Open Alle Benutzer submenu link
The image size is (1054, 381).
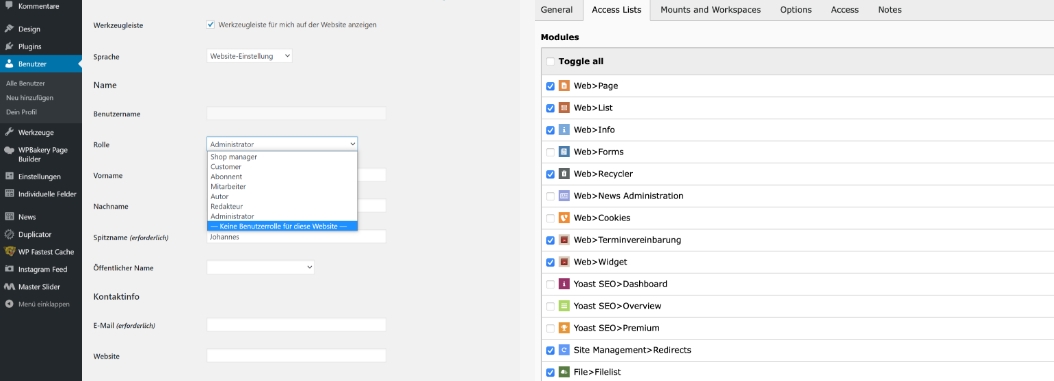click(26, 83)
